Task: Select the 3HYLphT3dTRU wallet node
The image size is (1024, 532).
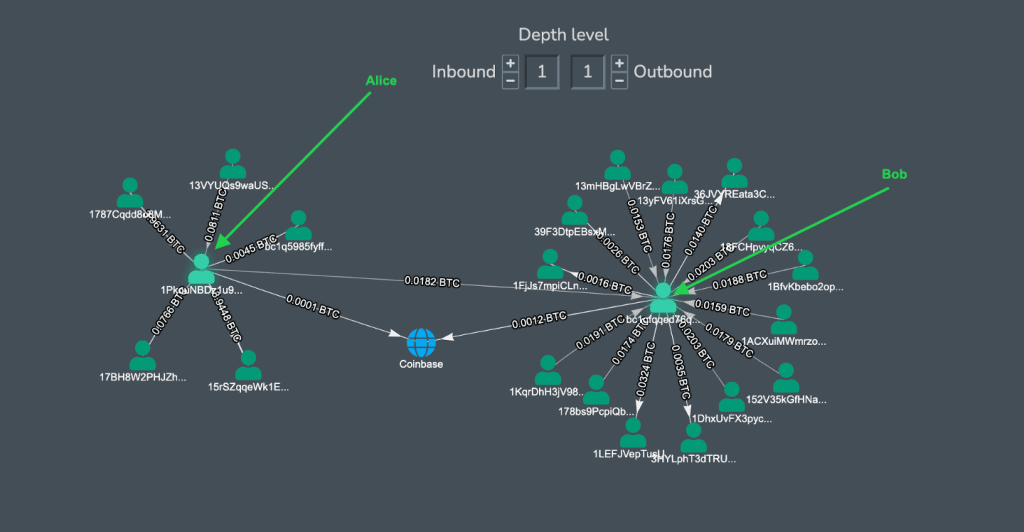Action: click(694, 437)
